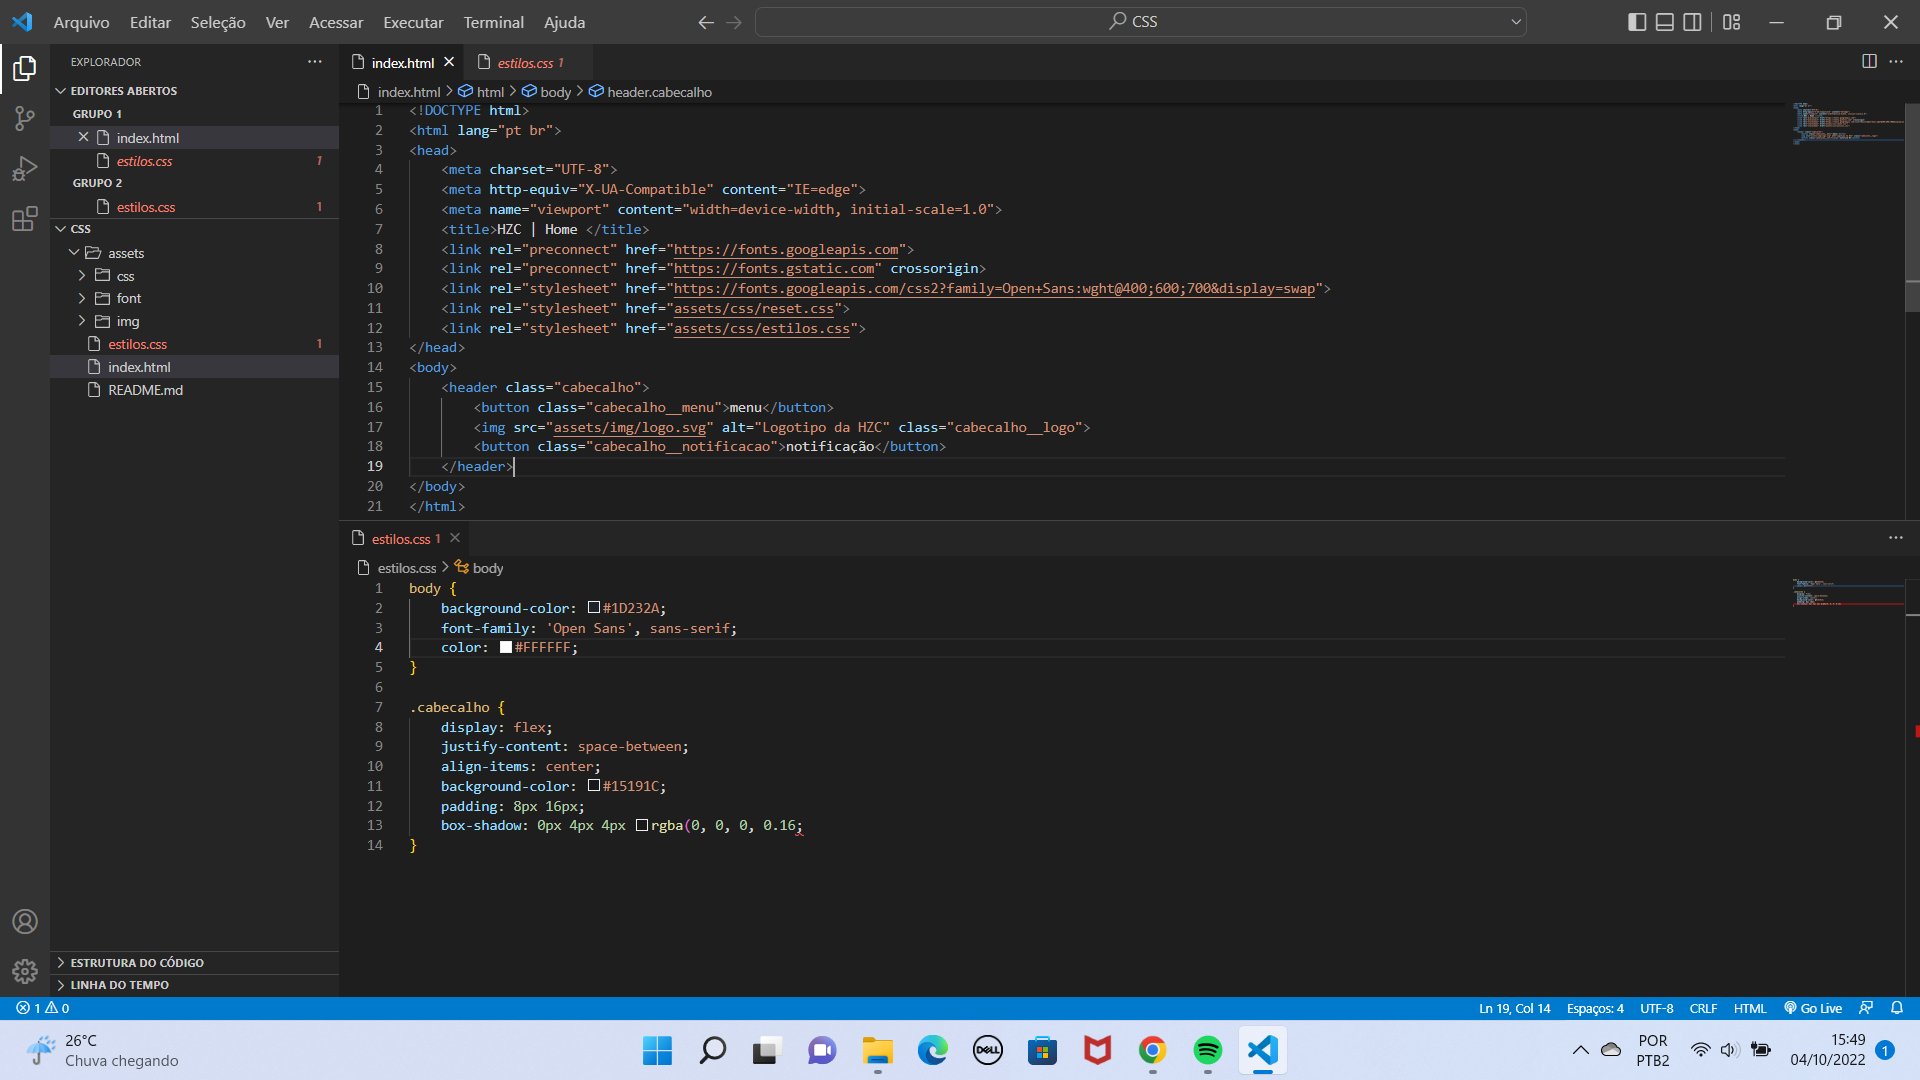Click the rgba box-shadow color swatch
This screenshot has width=1920, height=1080.
point(642,825)
